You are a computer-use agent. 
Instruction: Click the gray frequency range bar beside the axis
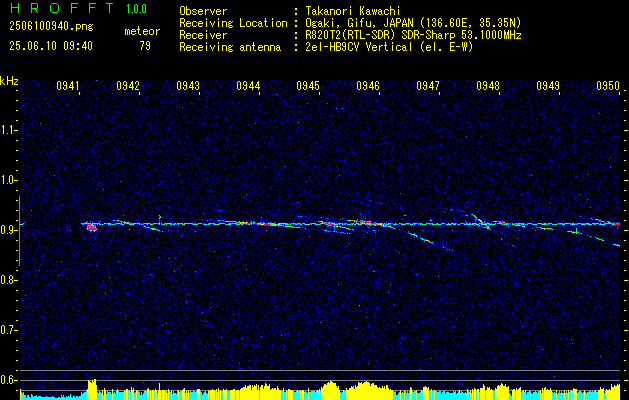pos(19,231)
